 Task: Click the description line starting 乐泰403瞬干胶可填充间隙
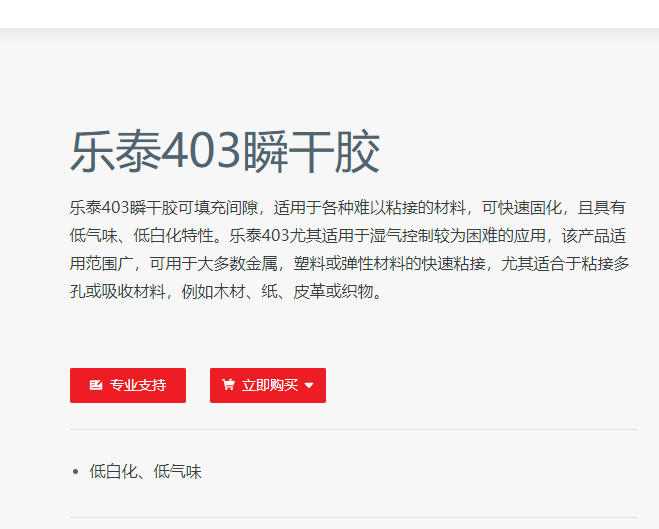(348, 208)
